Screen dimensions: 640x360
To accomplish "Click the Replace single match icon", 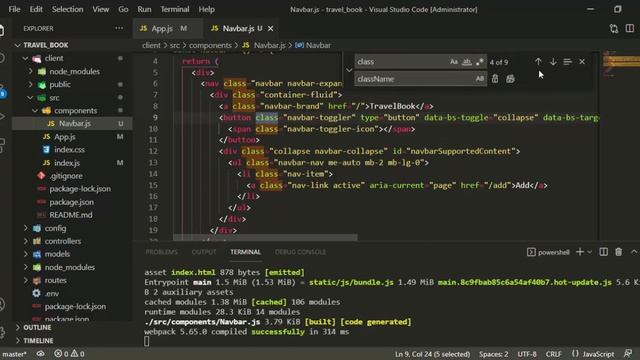I will 495,79.
